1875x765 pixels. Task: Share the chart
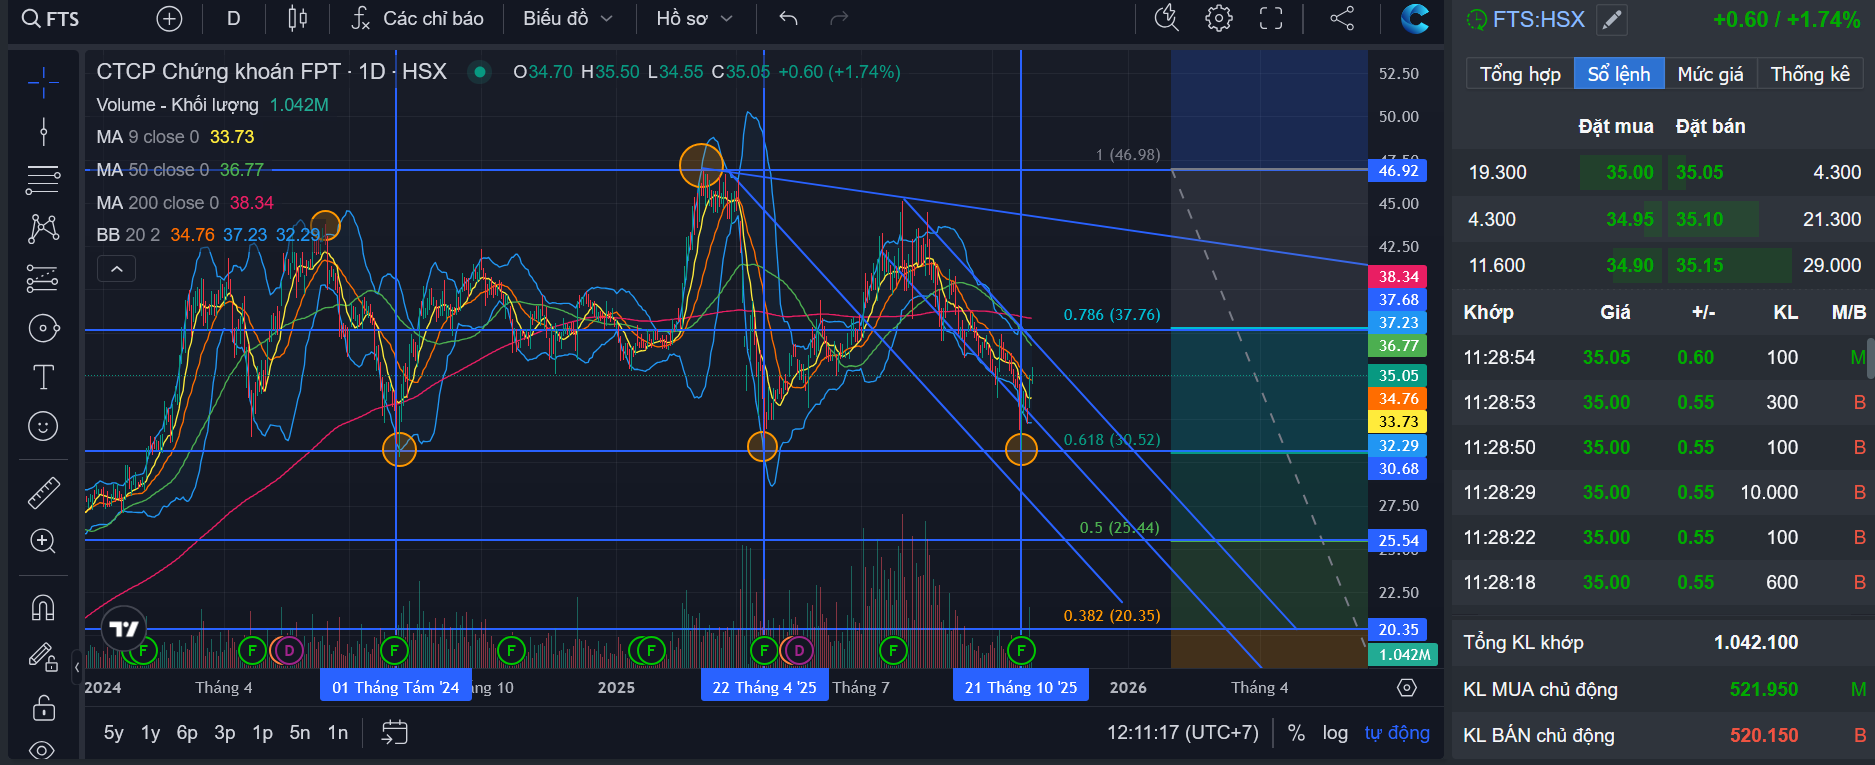coord(1342,19)
